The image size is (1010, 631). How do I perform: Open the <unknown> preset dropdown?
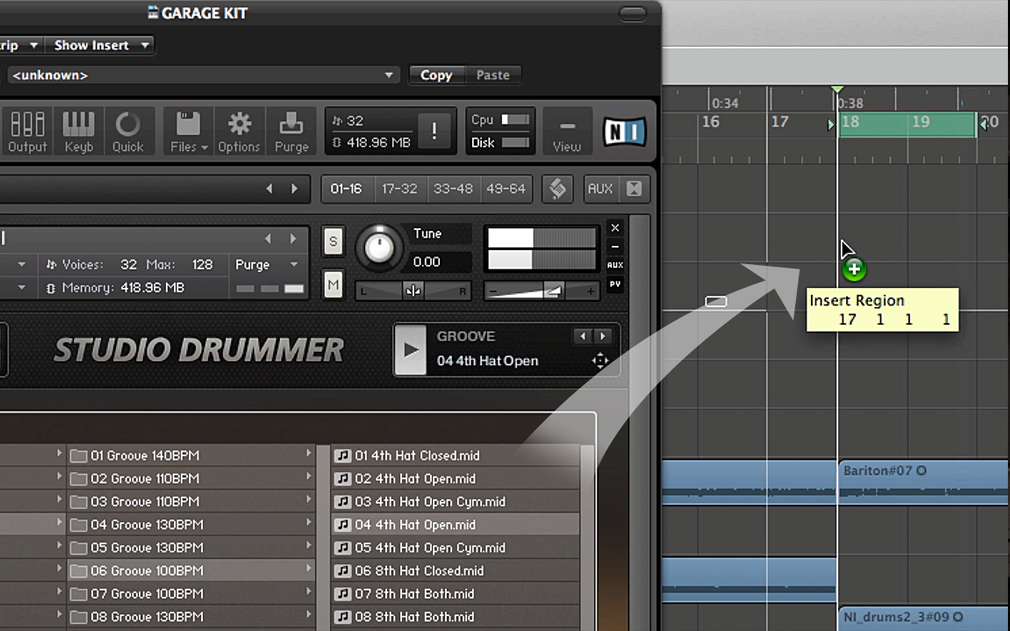coord(202,75)
